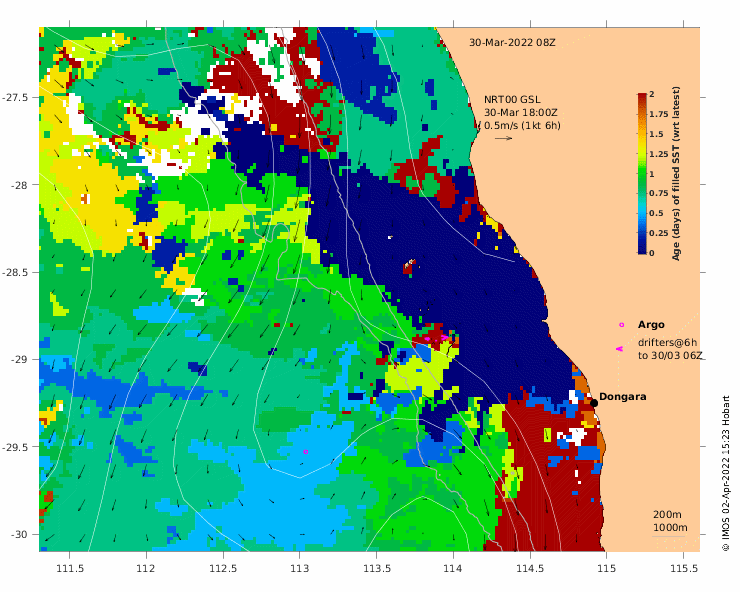Viewport: 740px width, 592px height.
Task: Click the magenta Argo float circle on map
Action: (306, 452)
